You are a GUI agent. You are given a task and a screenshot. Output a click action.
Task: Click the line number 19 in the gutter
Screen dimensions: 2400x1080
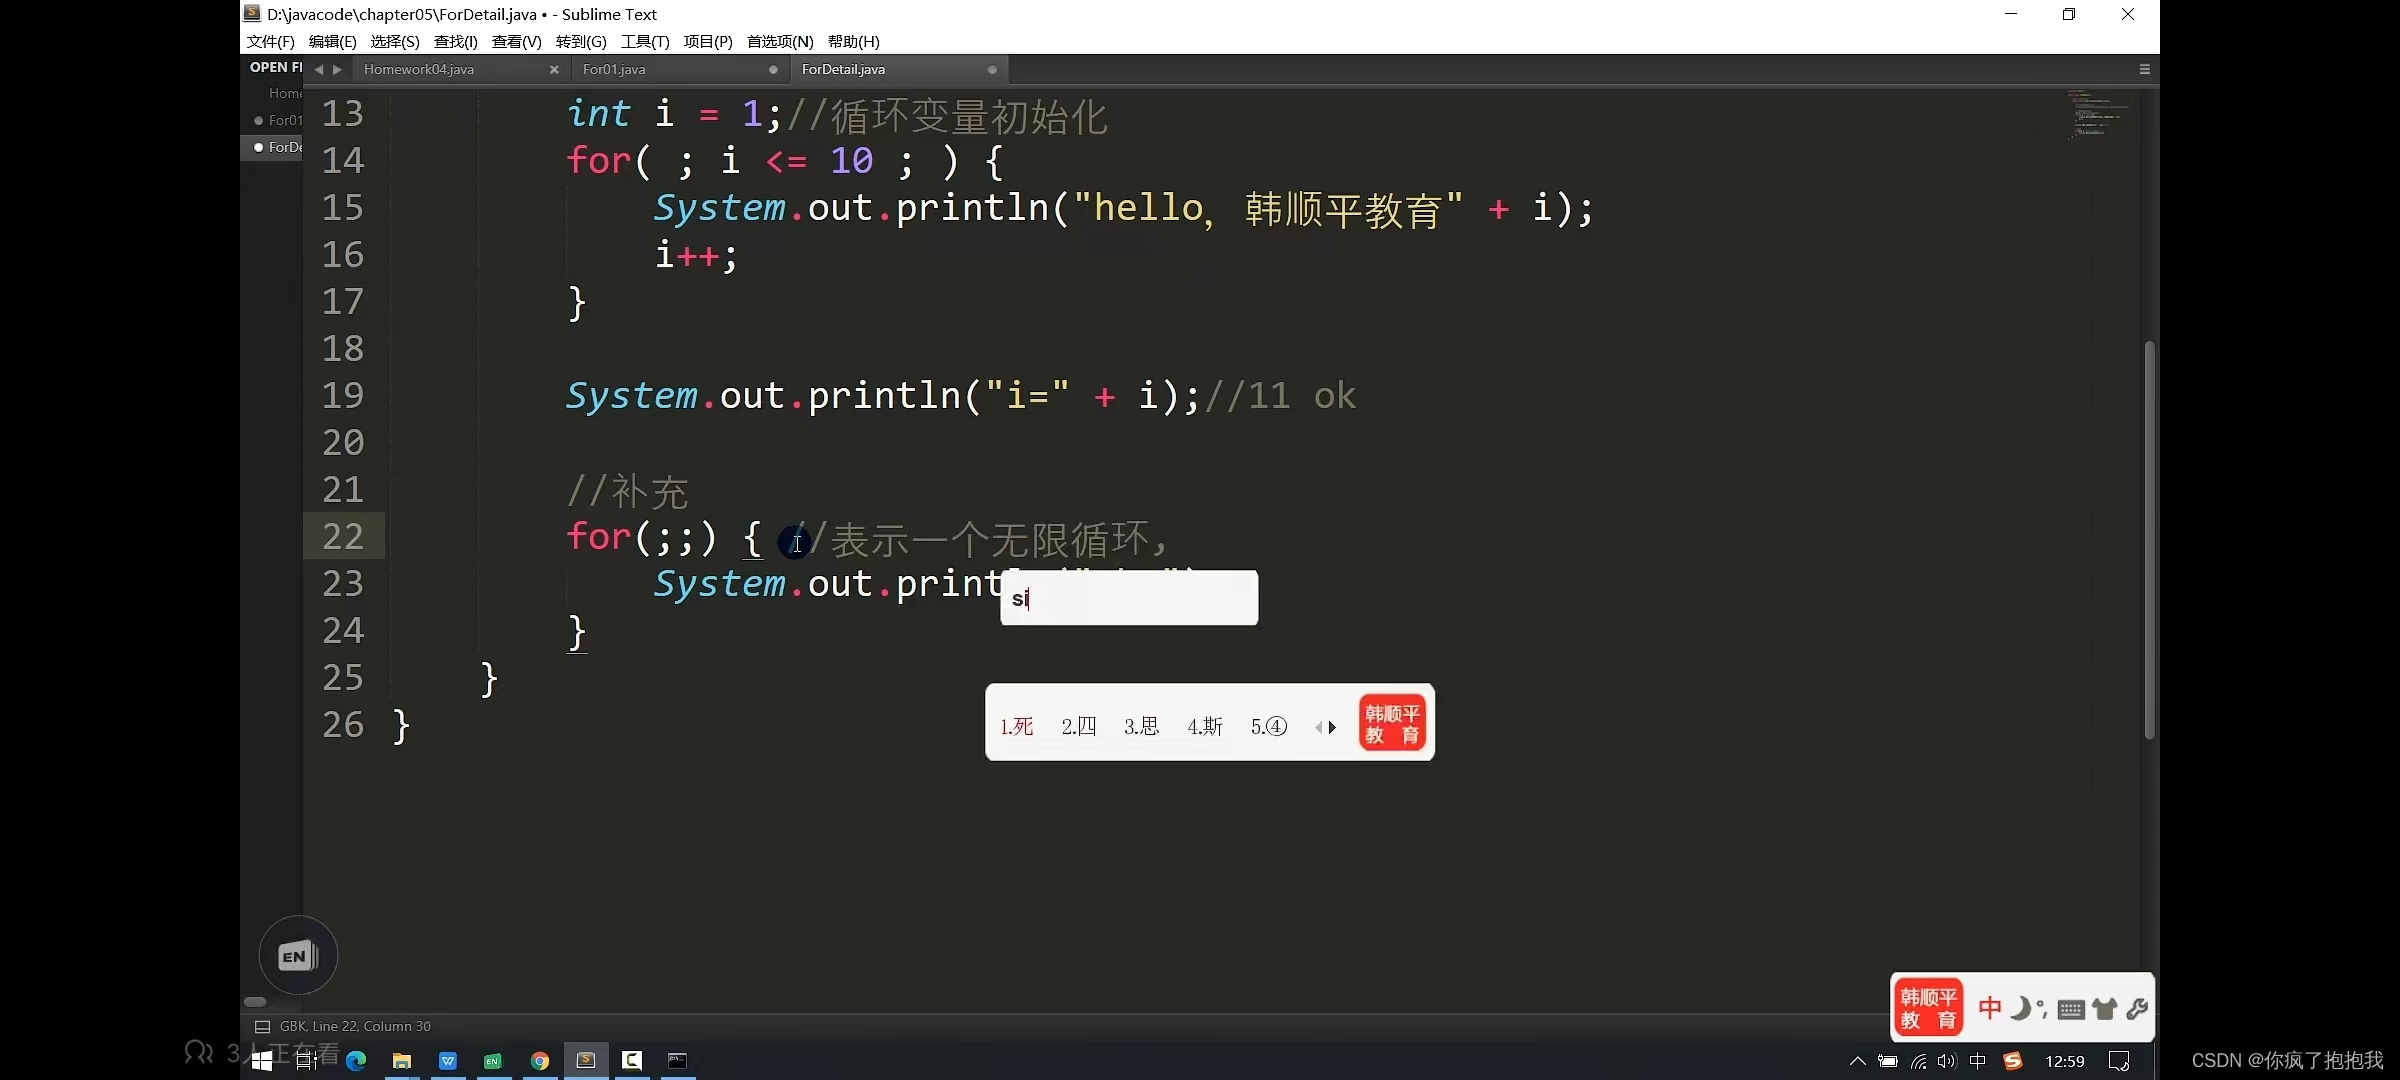[x=343, y=395]
